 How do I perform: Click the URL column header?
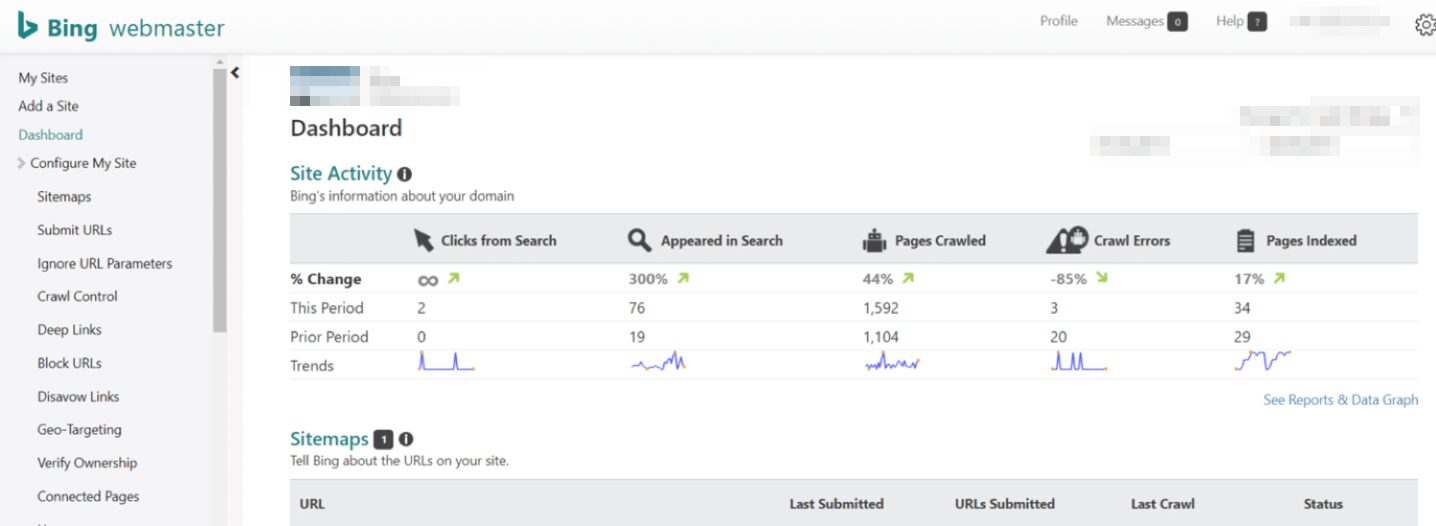point(312,504)
